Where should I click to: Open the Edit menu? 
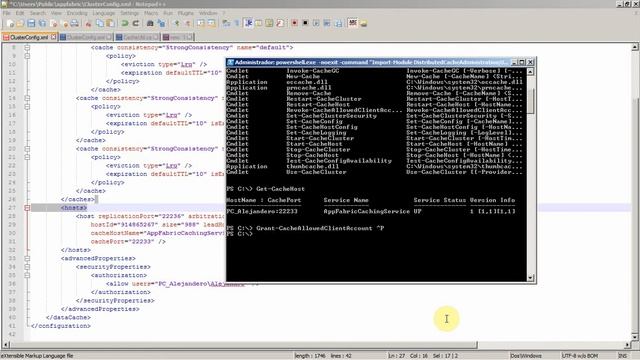[x=20, y=13]
